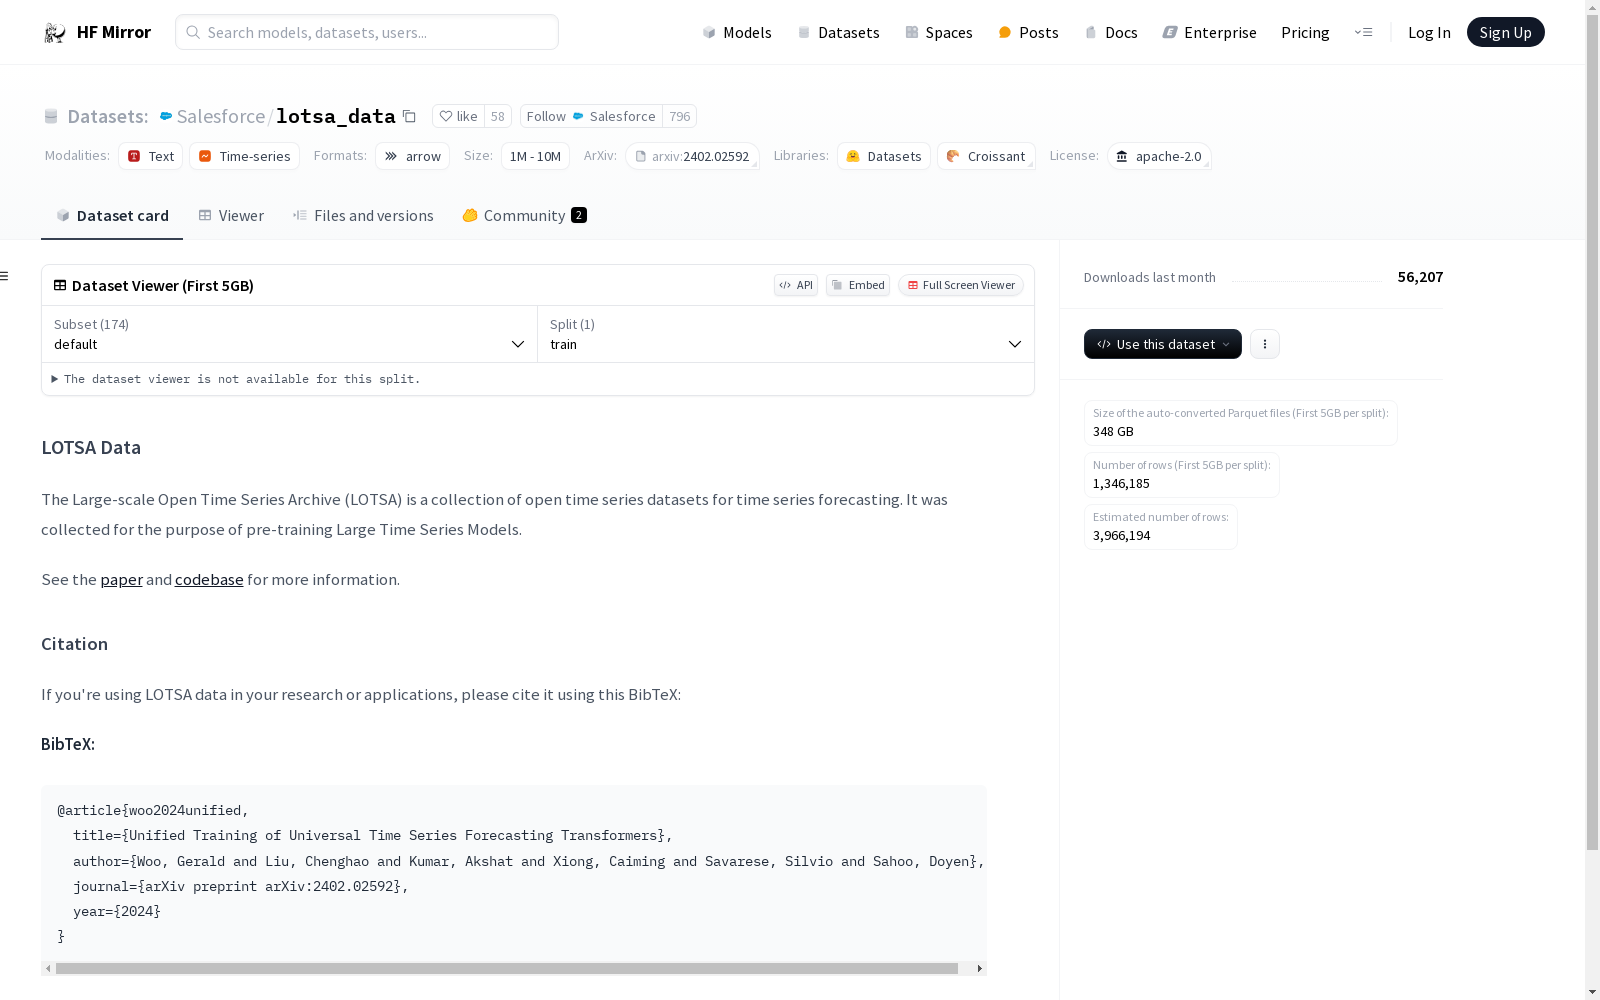Click the three-dot more options icon
The image size is (1600, 1000).
tap(1264, 344)
